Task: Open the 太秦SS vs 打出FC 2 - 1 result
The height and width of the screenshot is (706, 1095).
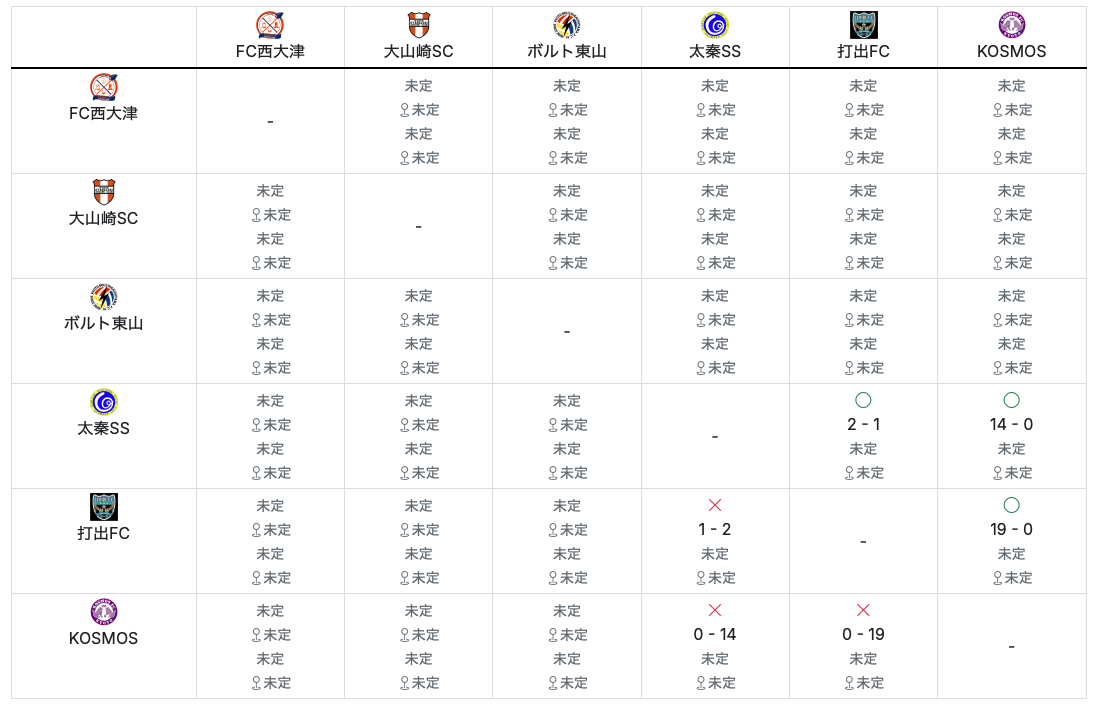Action: tap(863, 424)
